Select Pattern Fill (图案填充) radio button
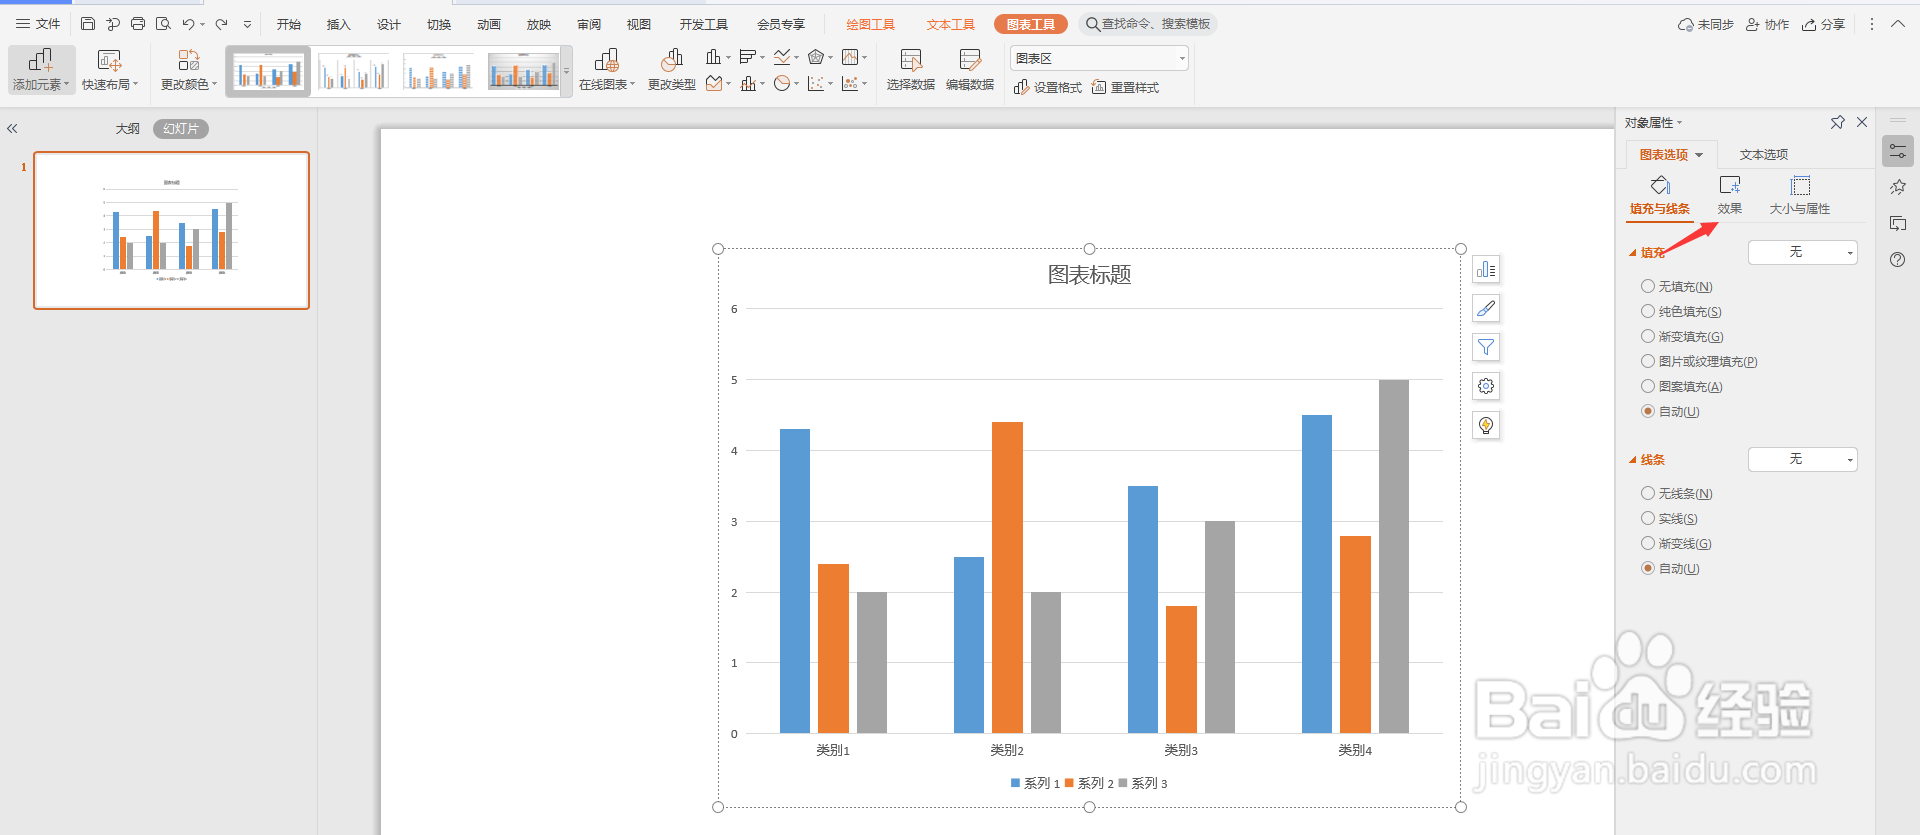Screen dimensions: 1920x835 tap(1648, 386)
